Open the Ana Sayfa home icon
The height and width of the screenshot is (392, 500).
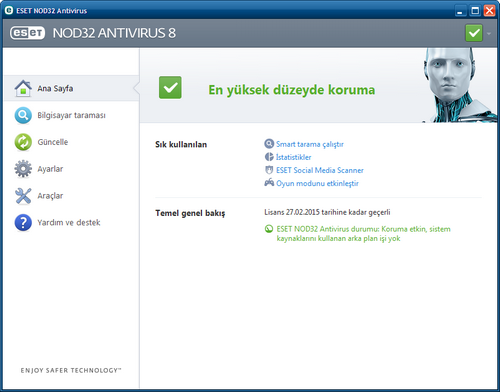click(x=23, y=88)
